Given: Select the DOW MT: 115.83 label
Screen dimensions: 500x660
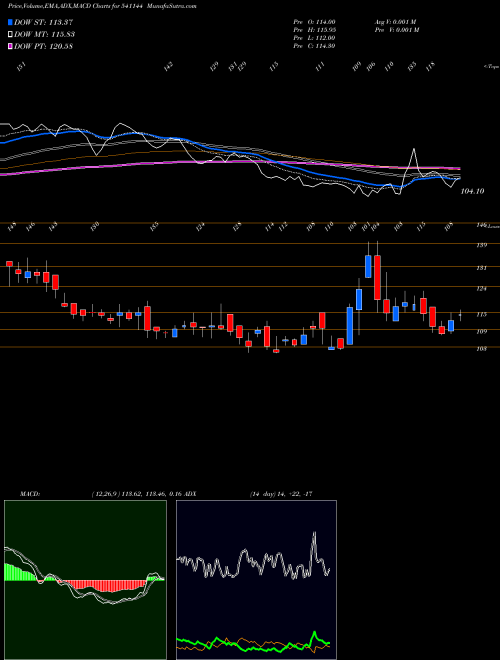Looking at the screenshot, I should [45, 34].
